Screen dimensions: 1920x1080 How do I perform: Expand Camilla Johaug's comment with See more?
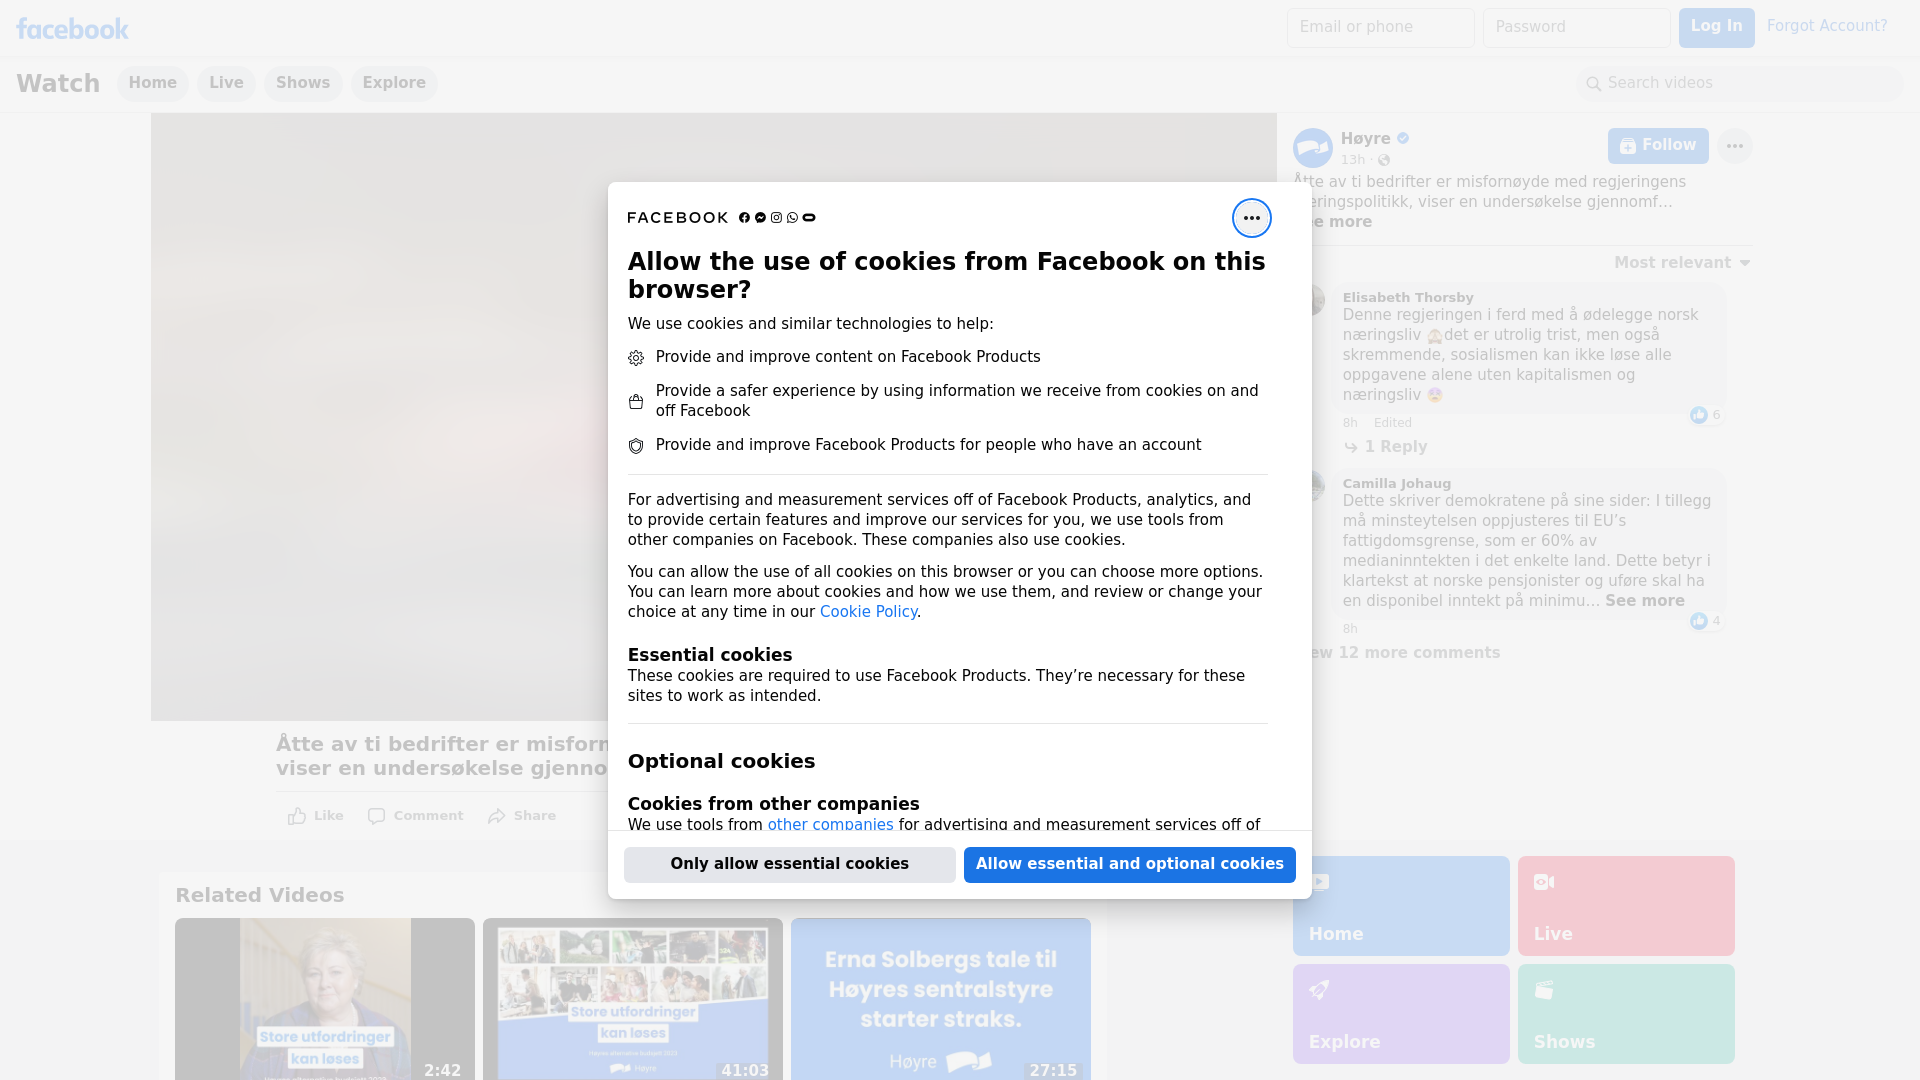[x=1644, y=601]
